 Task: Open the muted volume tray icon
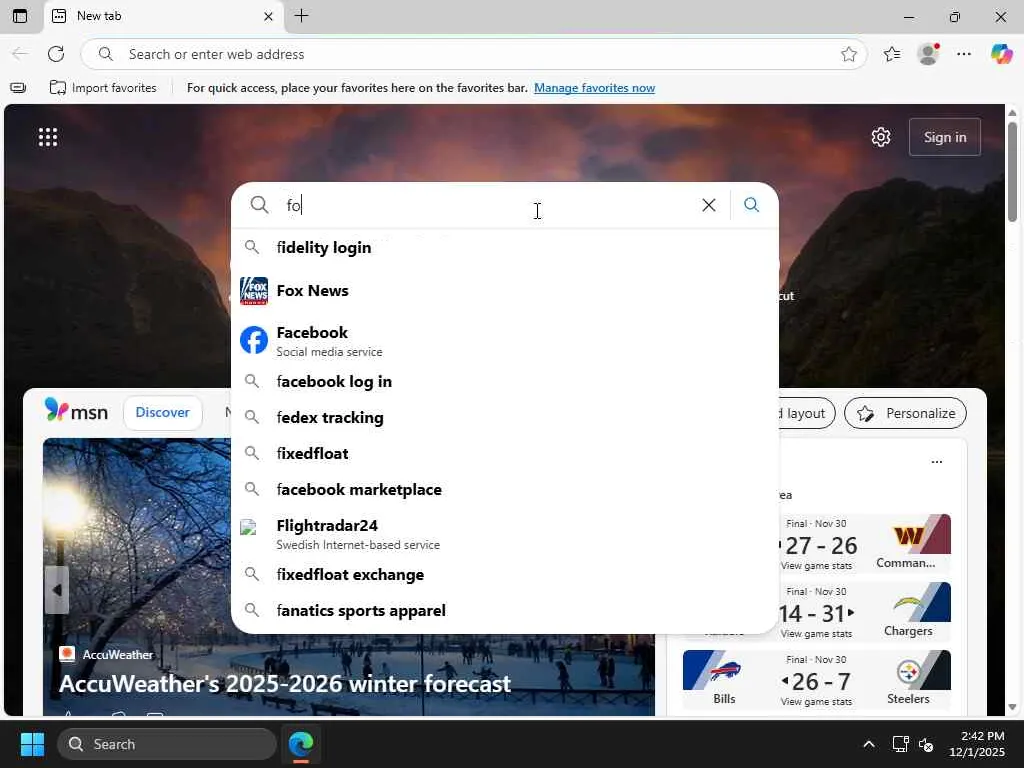point(926,744)
